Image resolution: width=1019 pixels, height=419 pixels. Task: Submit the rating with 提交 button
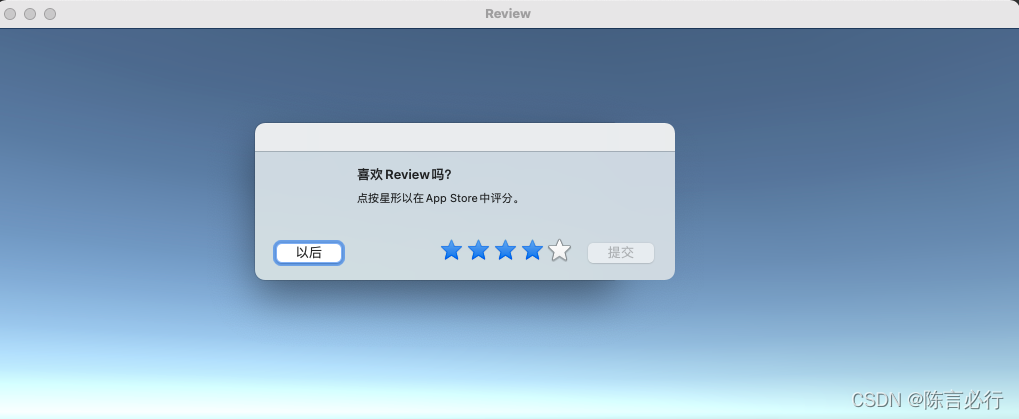[621, 253]
